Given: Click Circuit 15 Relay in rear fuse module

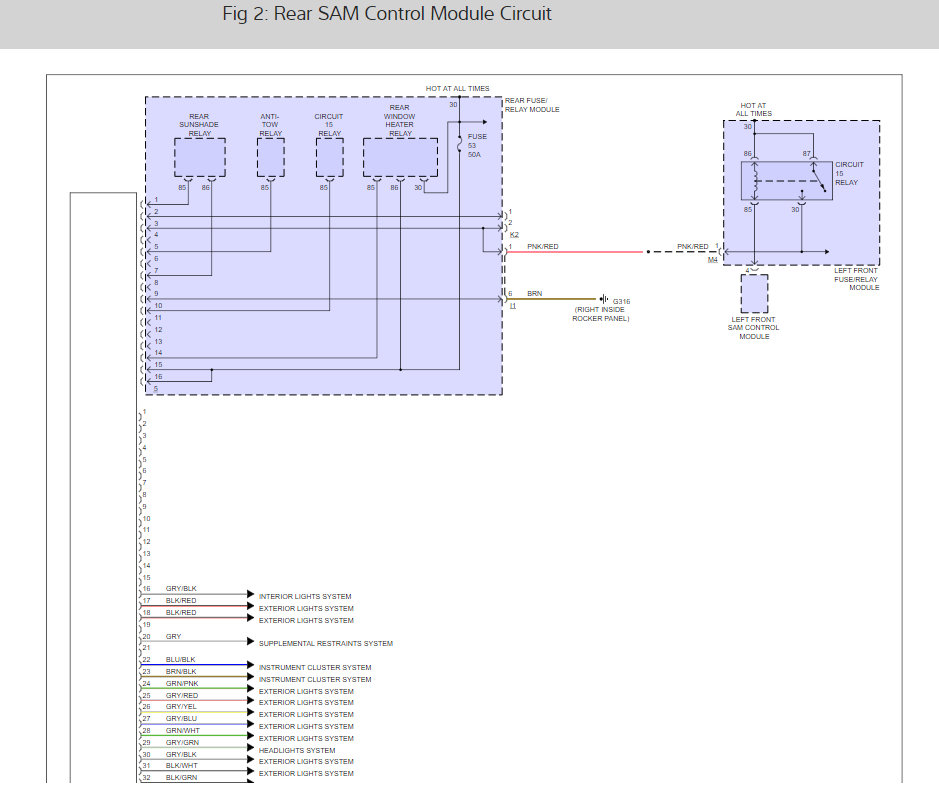Looking at the screenshot, I should click(x=329, y=158).
